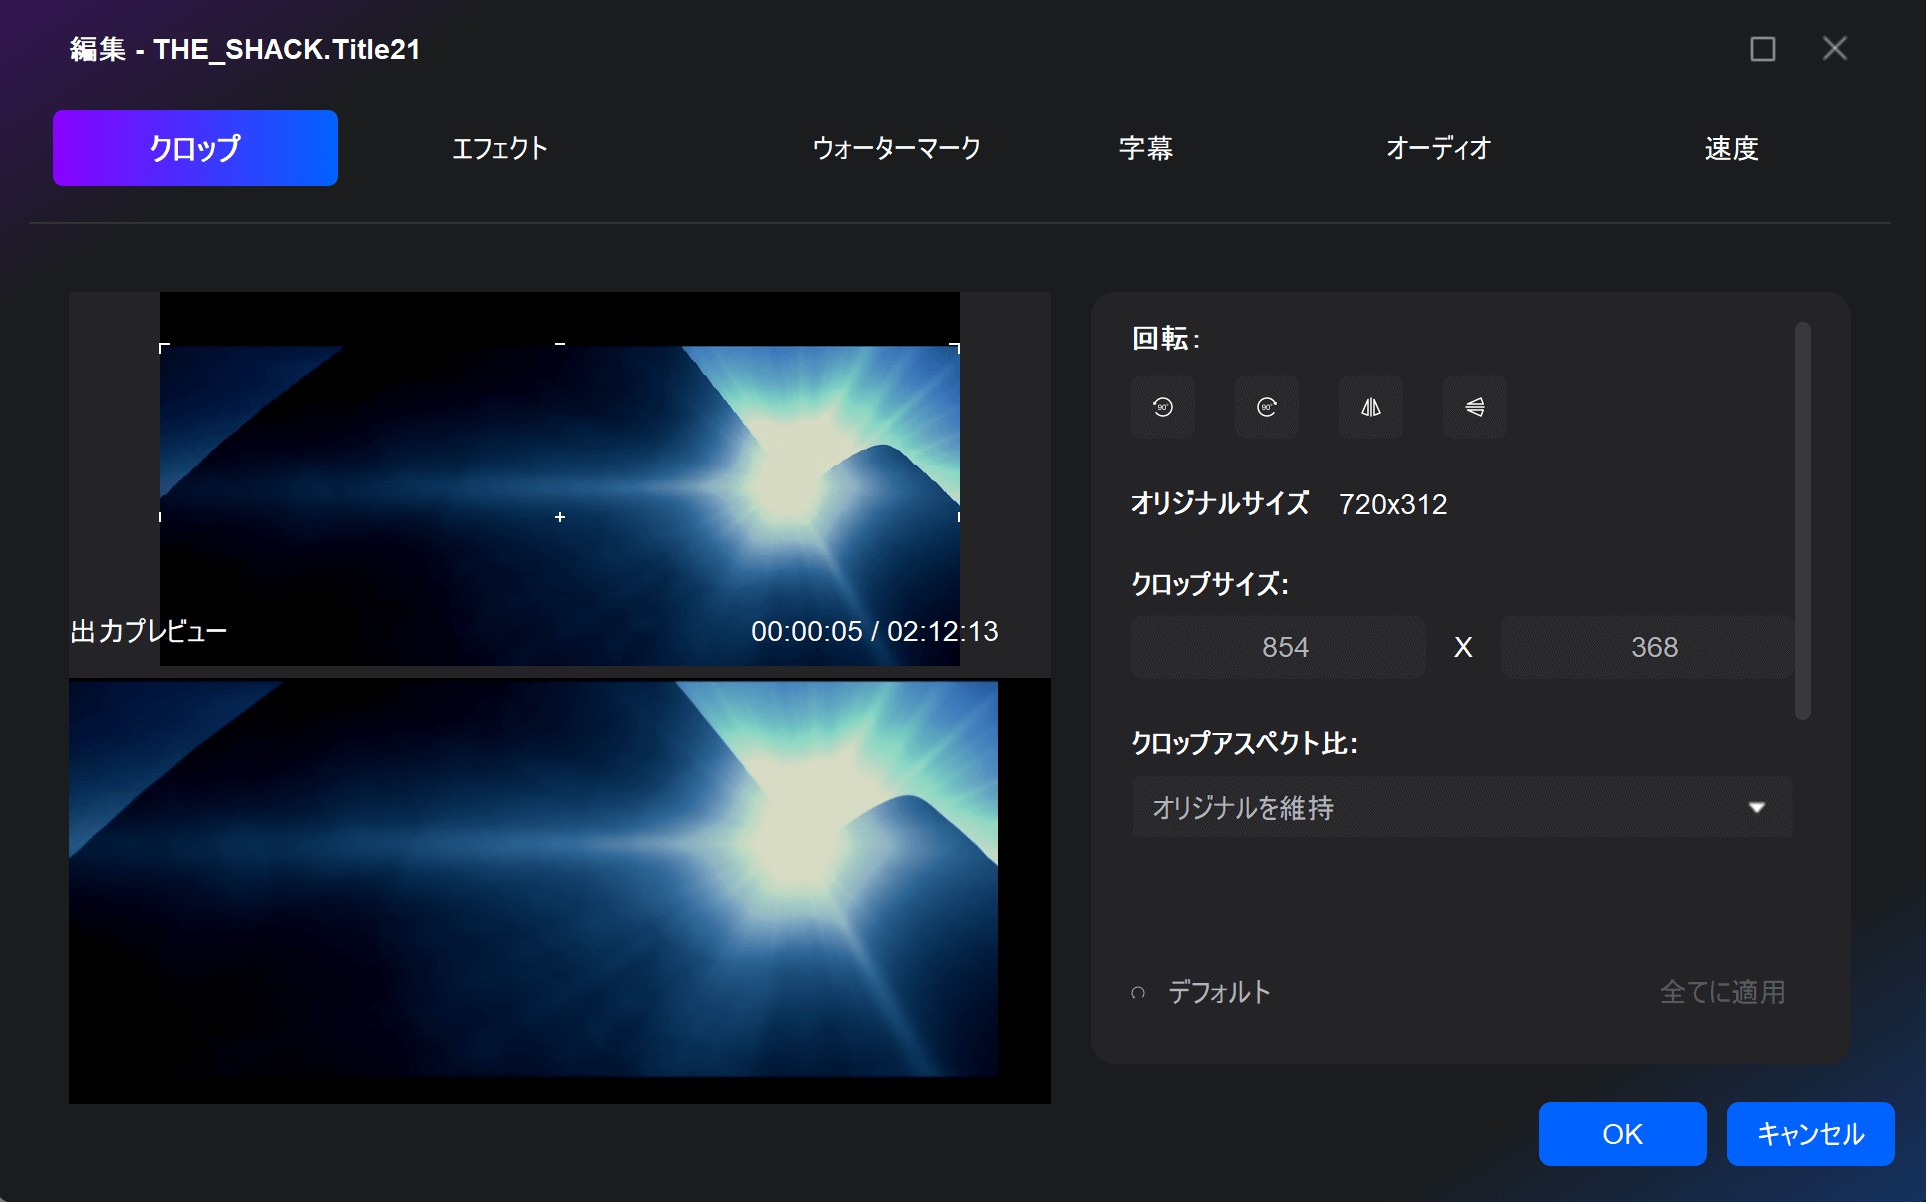Click the reset icon beside デフォルト

pyautogui.click(x=1138, y=993)
